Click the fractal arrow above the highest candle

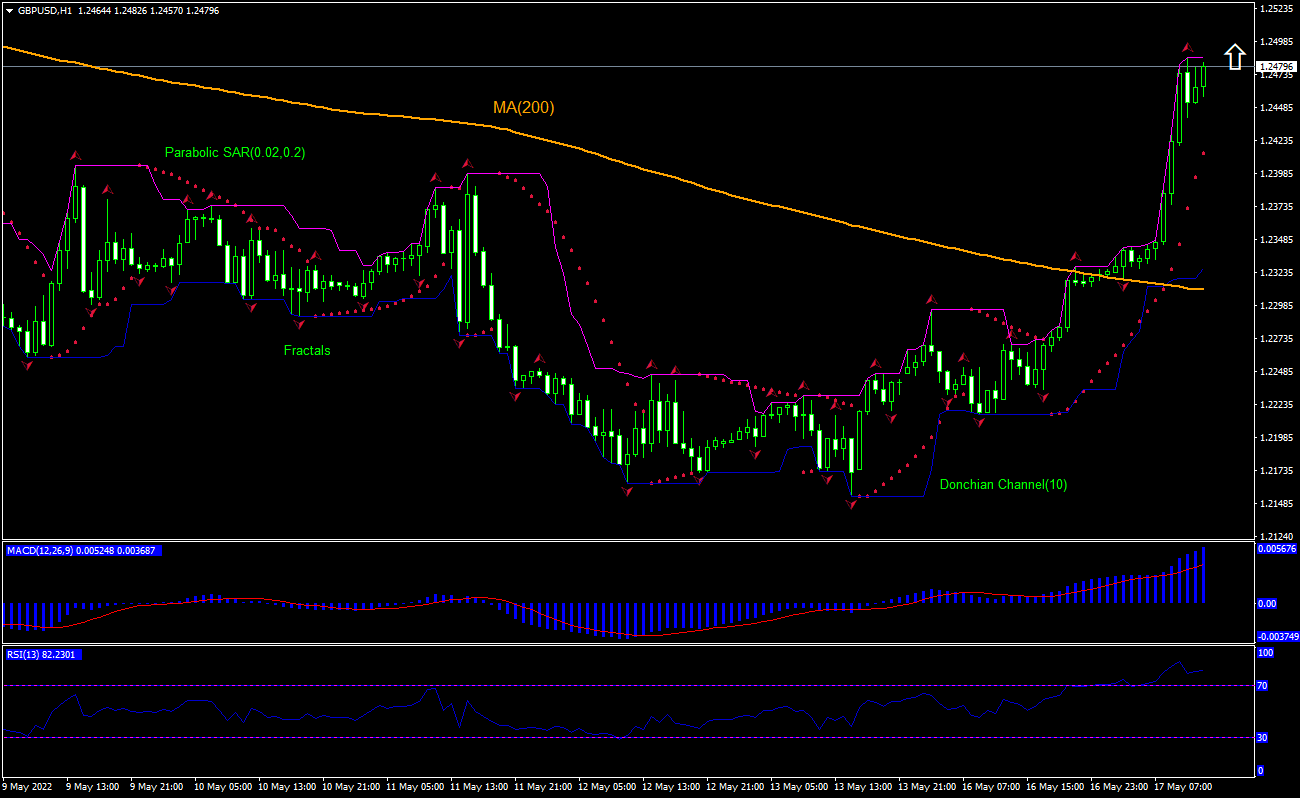[1187, 48]
